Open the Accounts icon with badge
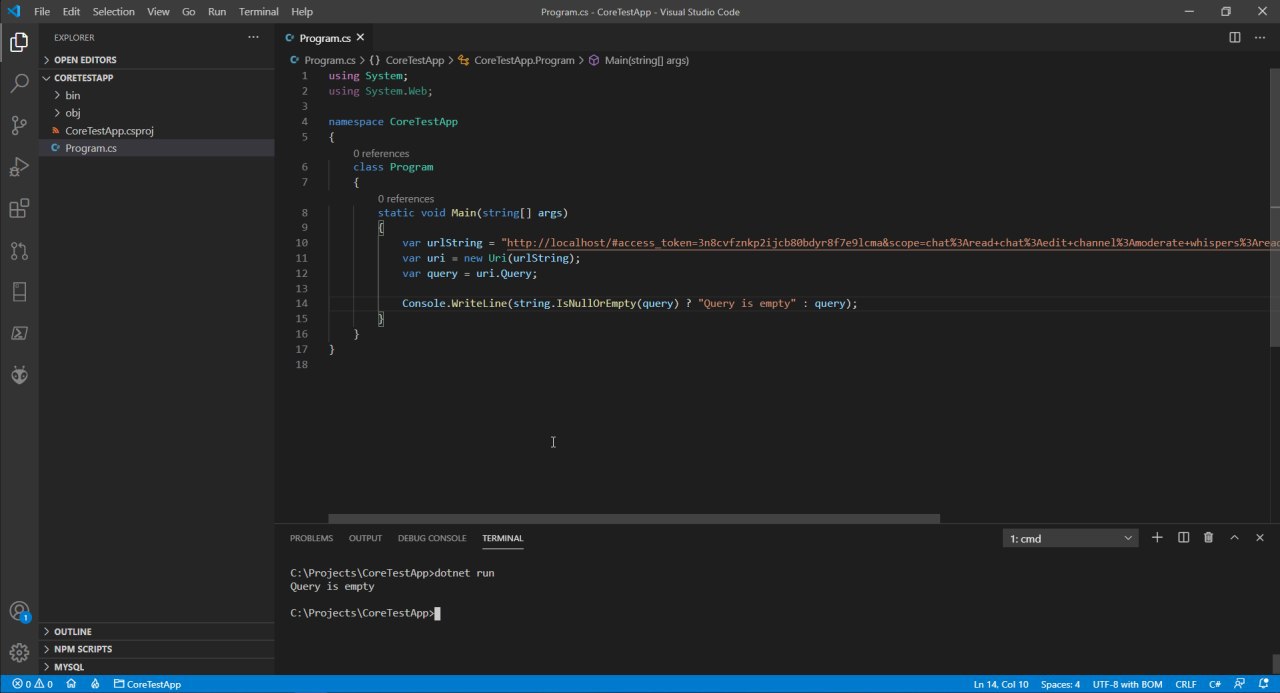 tap(19, 611)
